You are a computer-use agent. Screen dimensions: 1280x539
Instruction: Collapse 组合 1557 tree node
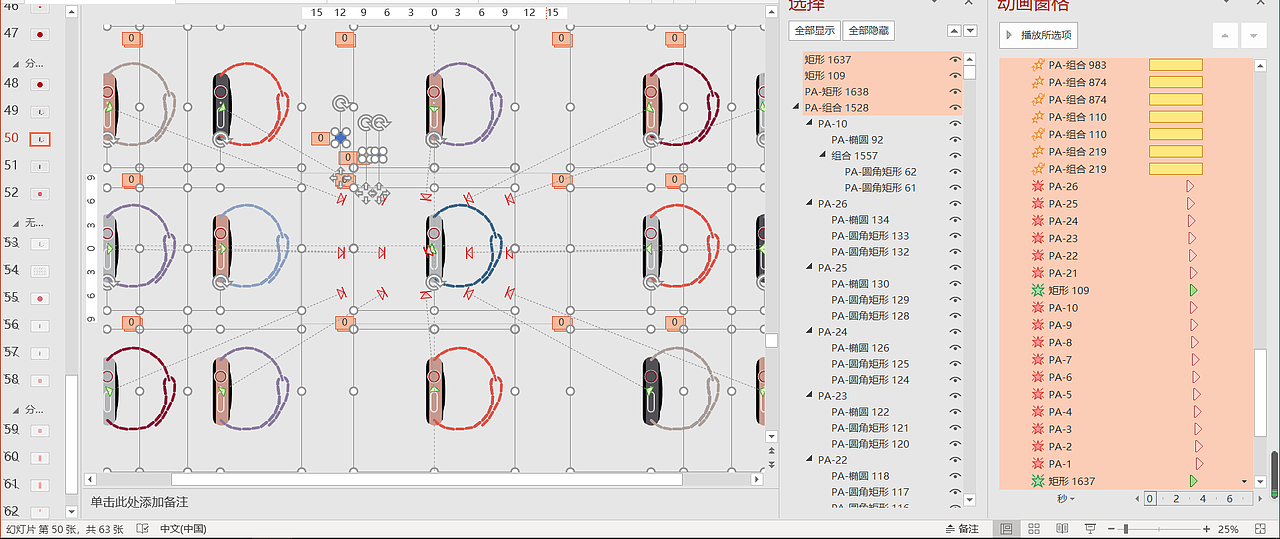pyautogui.click(x=823, y=156)
